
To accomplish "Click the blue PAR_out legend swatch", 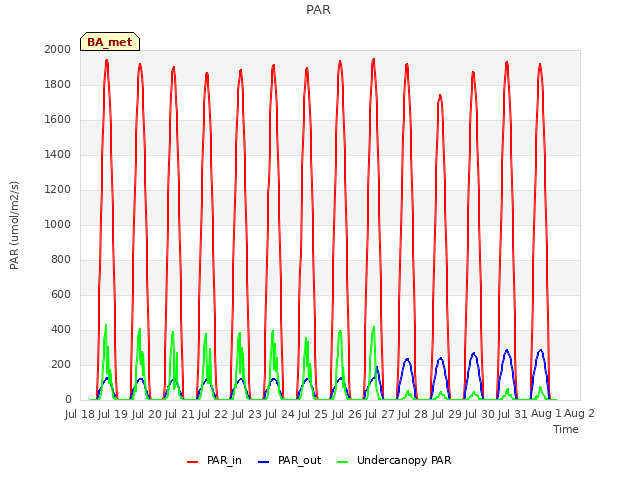I will point(264,462).
